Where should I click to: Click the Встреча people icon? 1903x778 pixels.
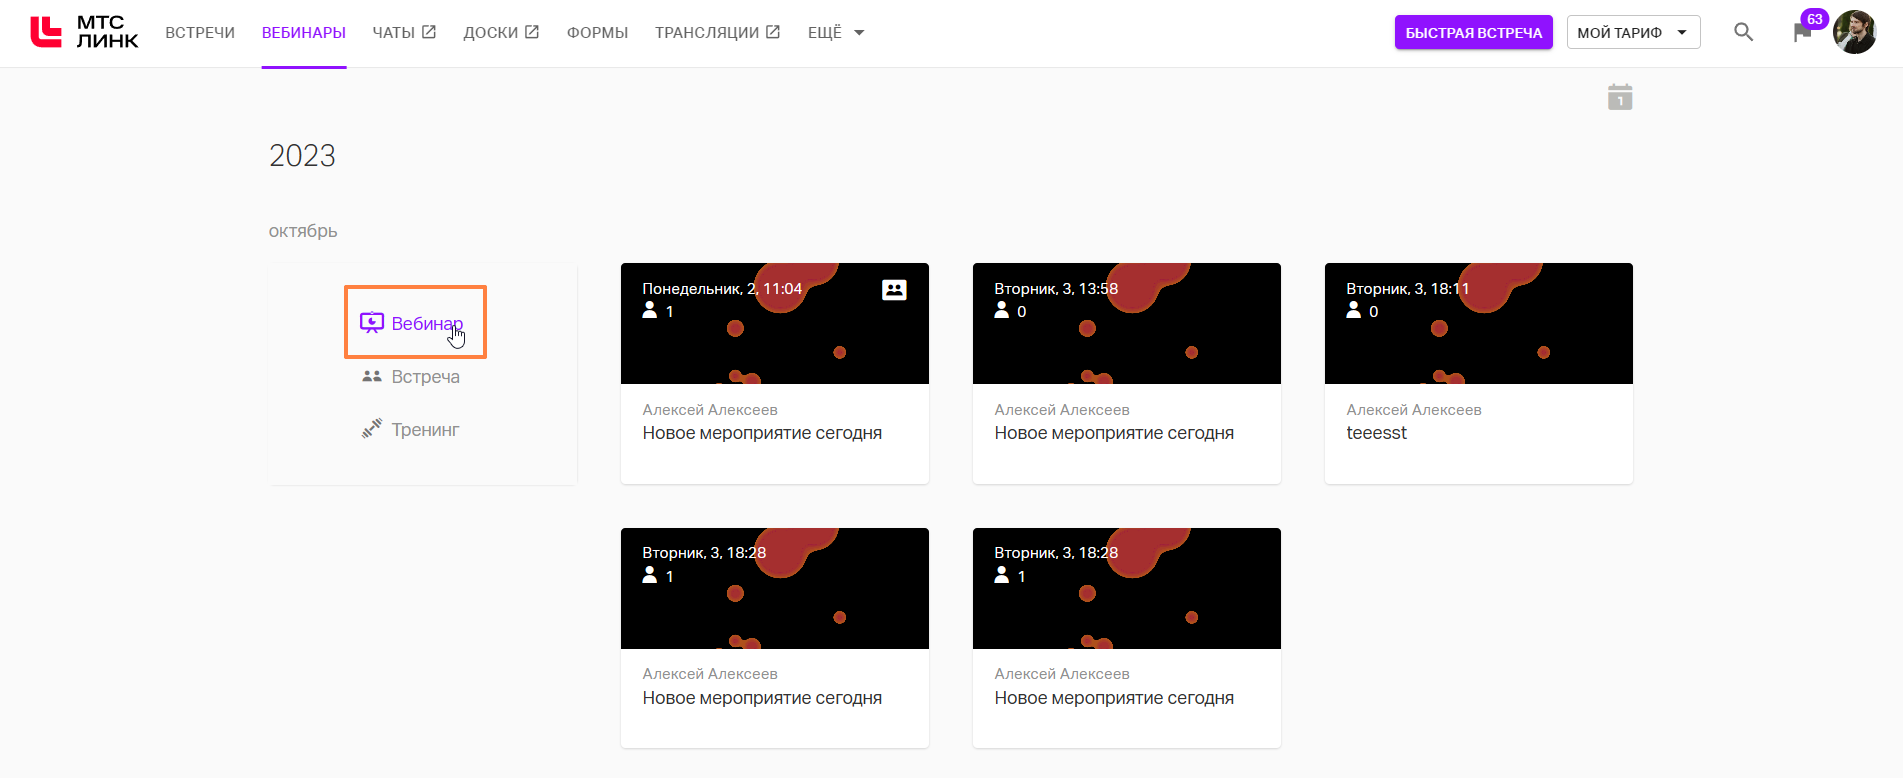point(372,376)
